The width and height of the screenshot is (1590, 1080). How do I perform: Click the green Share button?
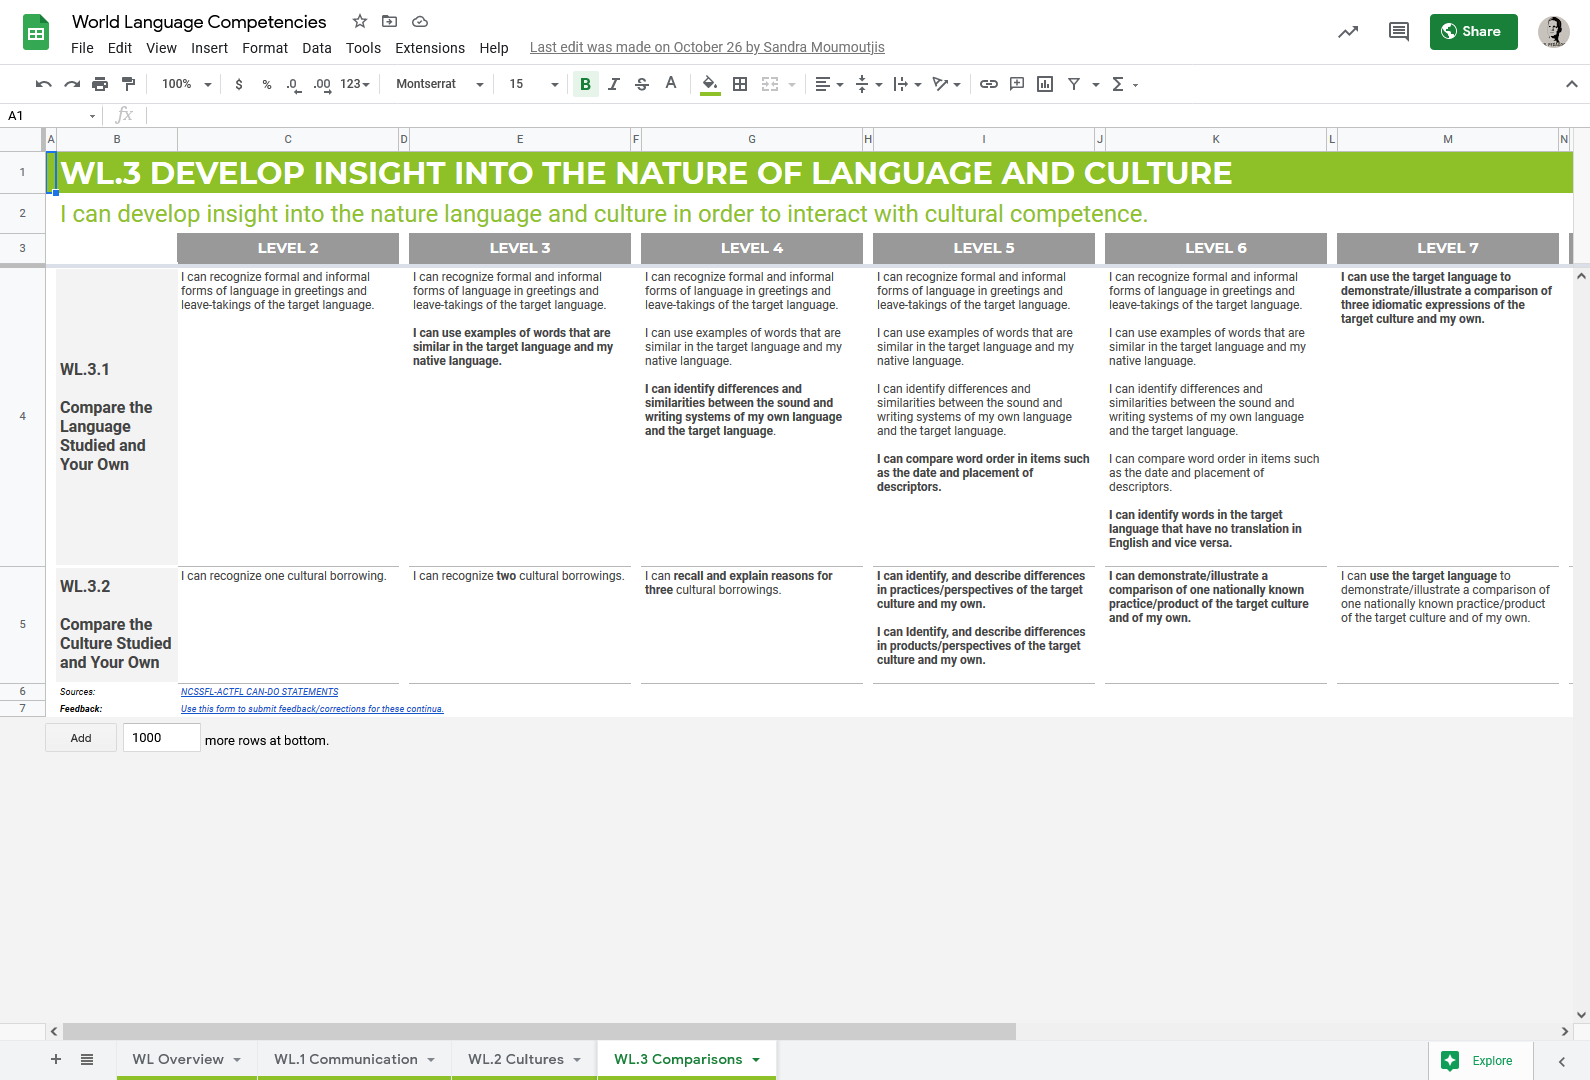1473,32
